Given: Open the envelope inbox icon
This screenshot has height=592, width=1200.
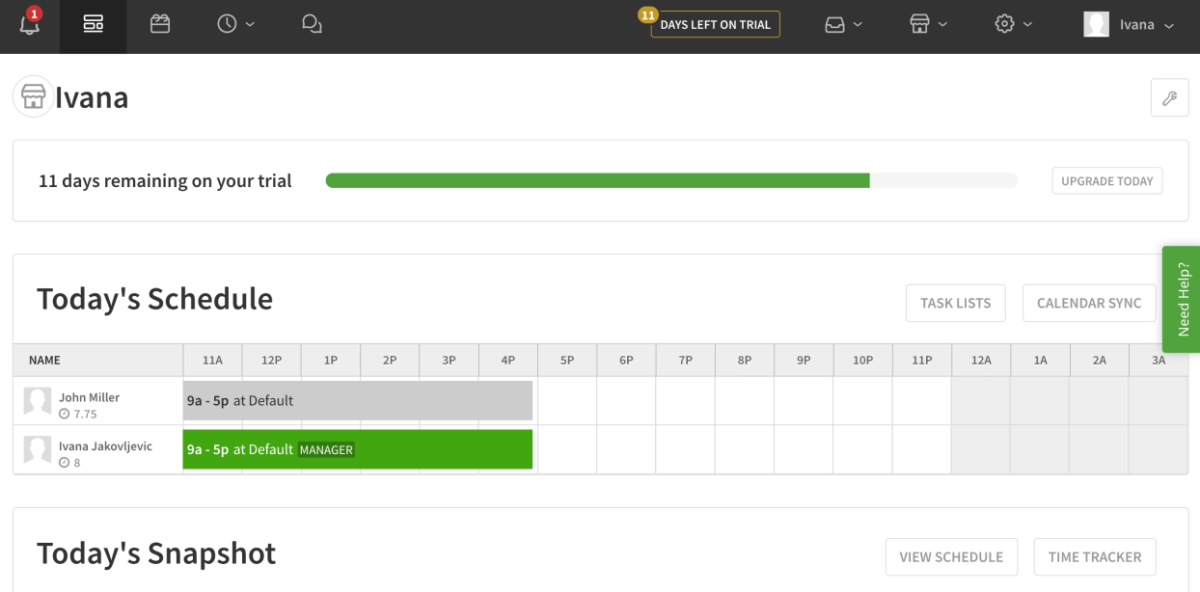Looking at the screenshot, I should tap(843, 24).
